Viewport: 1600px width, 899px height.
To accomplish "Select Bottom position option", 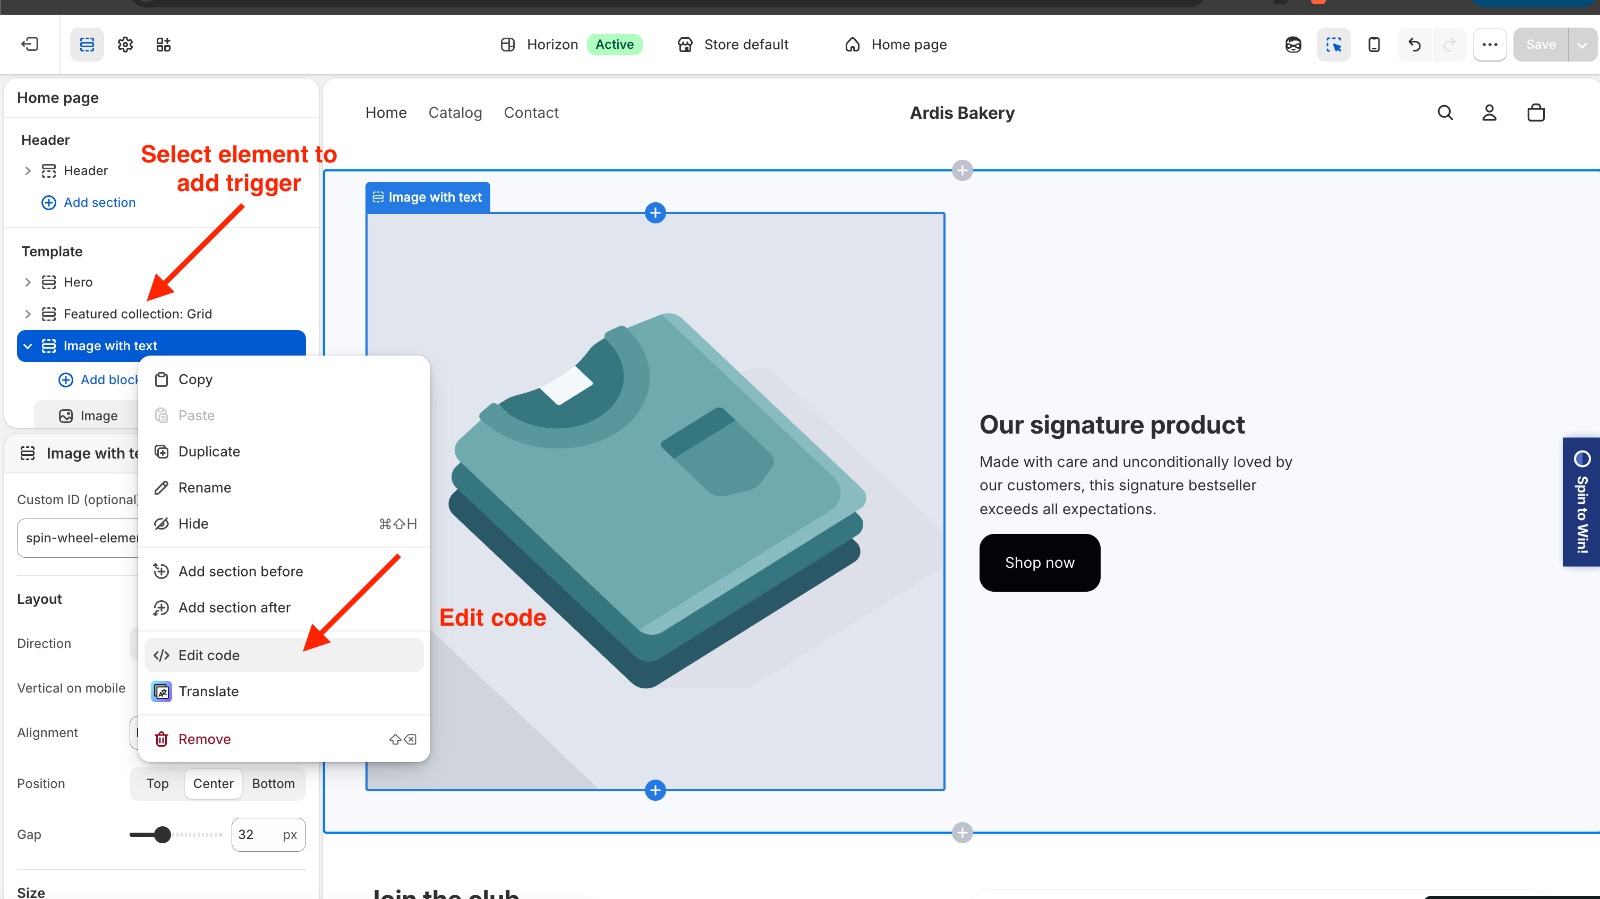I will 273,784.
